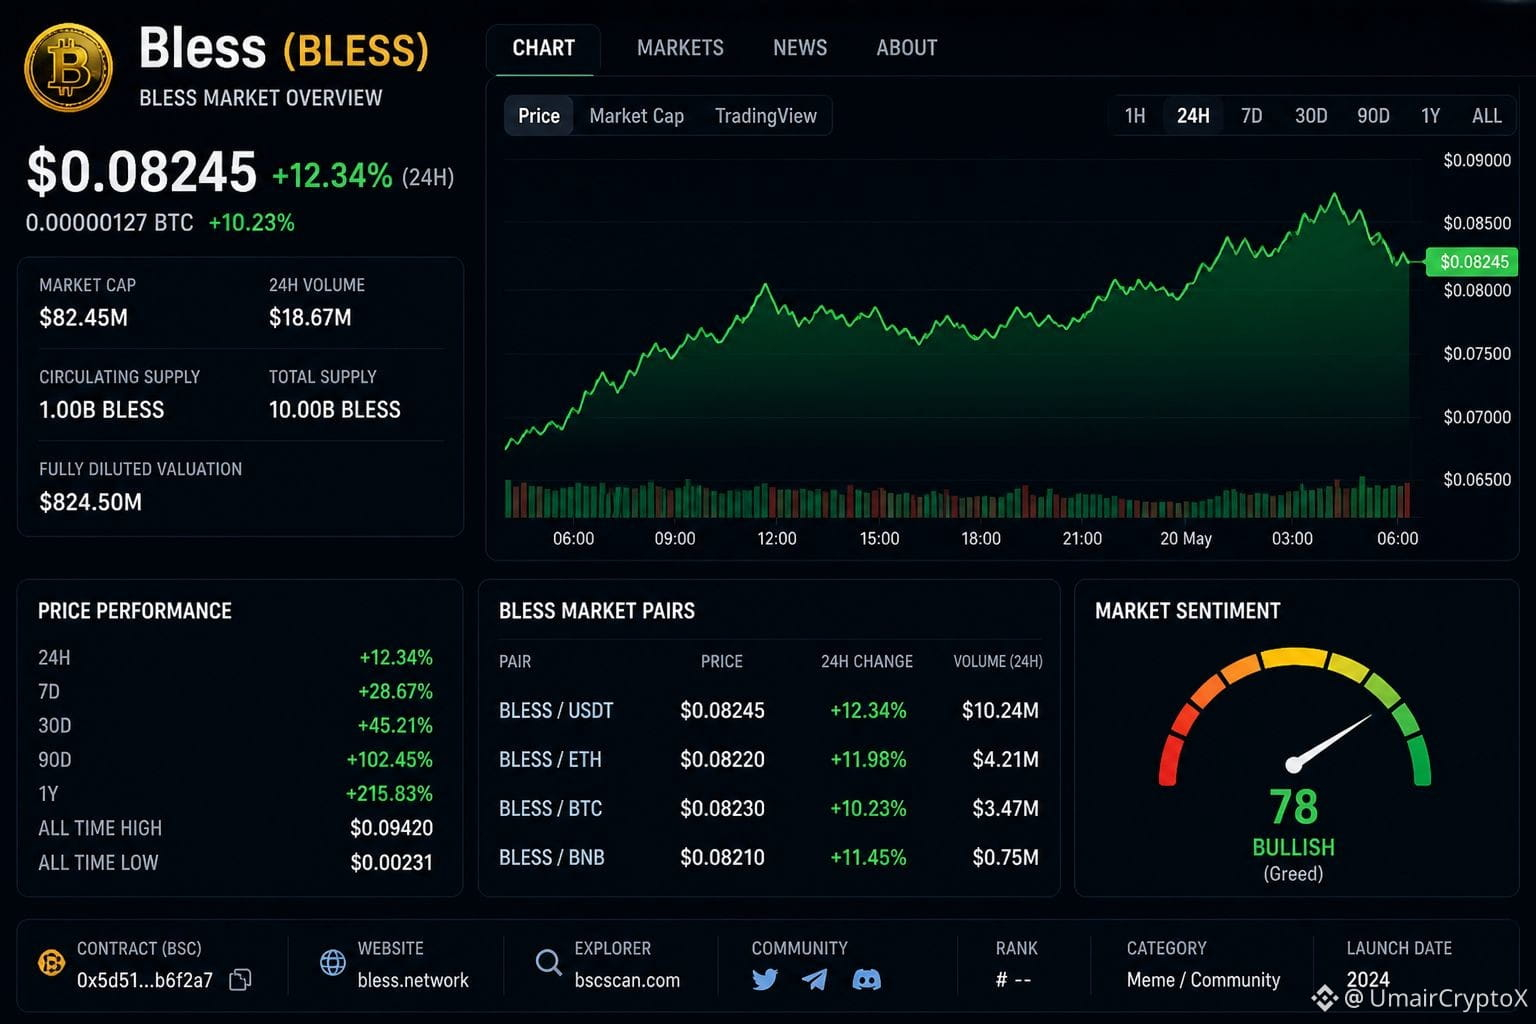1536x1024 pixels.
Task: Click the Bless coin logo
Action: click(68, 67)
